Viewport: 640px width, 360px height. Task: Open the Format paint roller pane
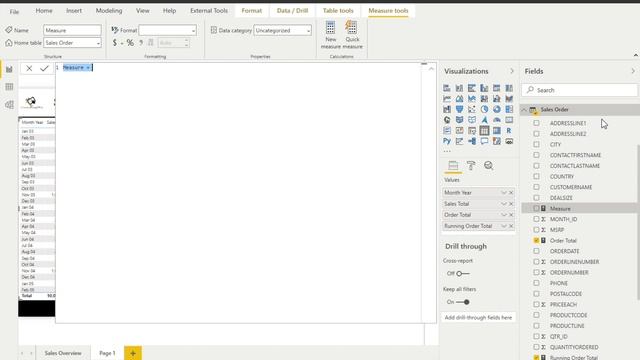471,165
